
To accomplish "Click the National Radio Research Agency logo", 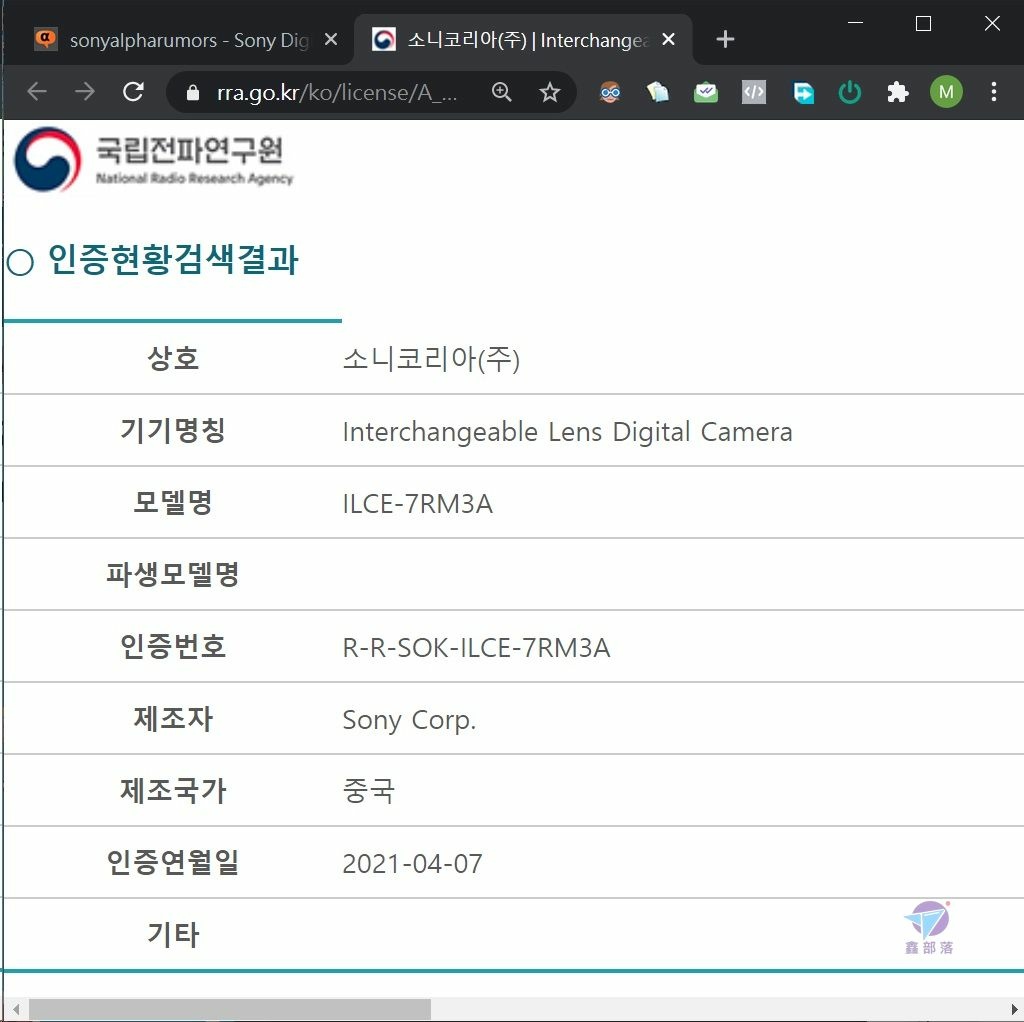I will click(153, 159).
